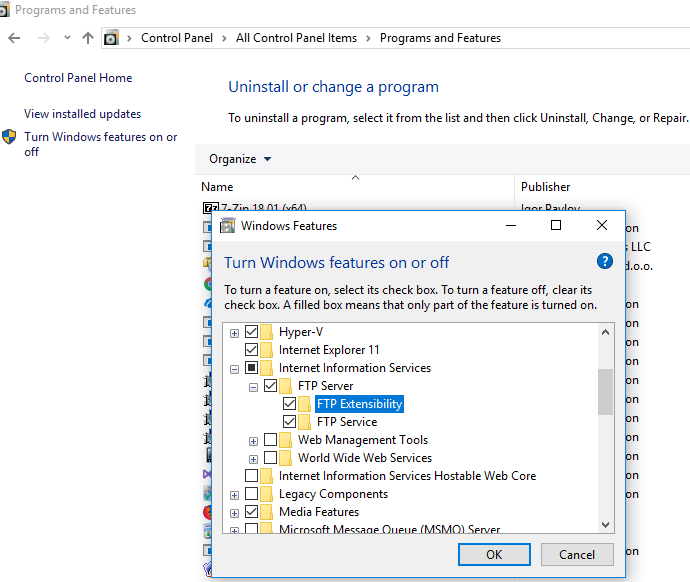Go back with the left arrow
Image resolution: width=690 pixels, height=582 pixels.
pyautogui.click(x=14, y=38)
